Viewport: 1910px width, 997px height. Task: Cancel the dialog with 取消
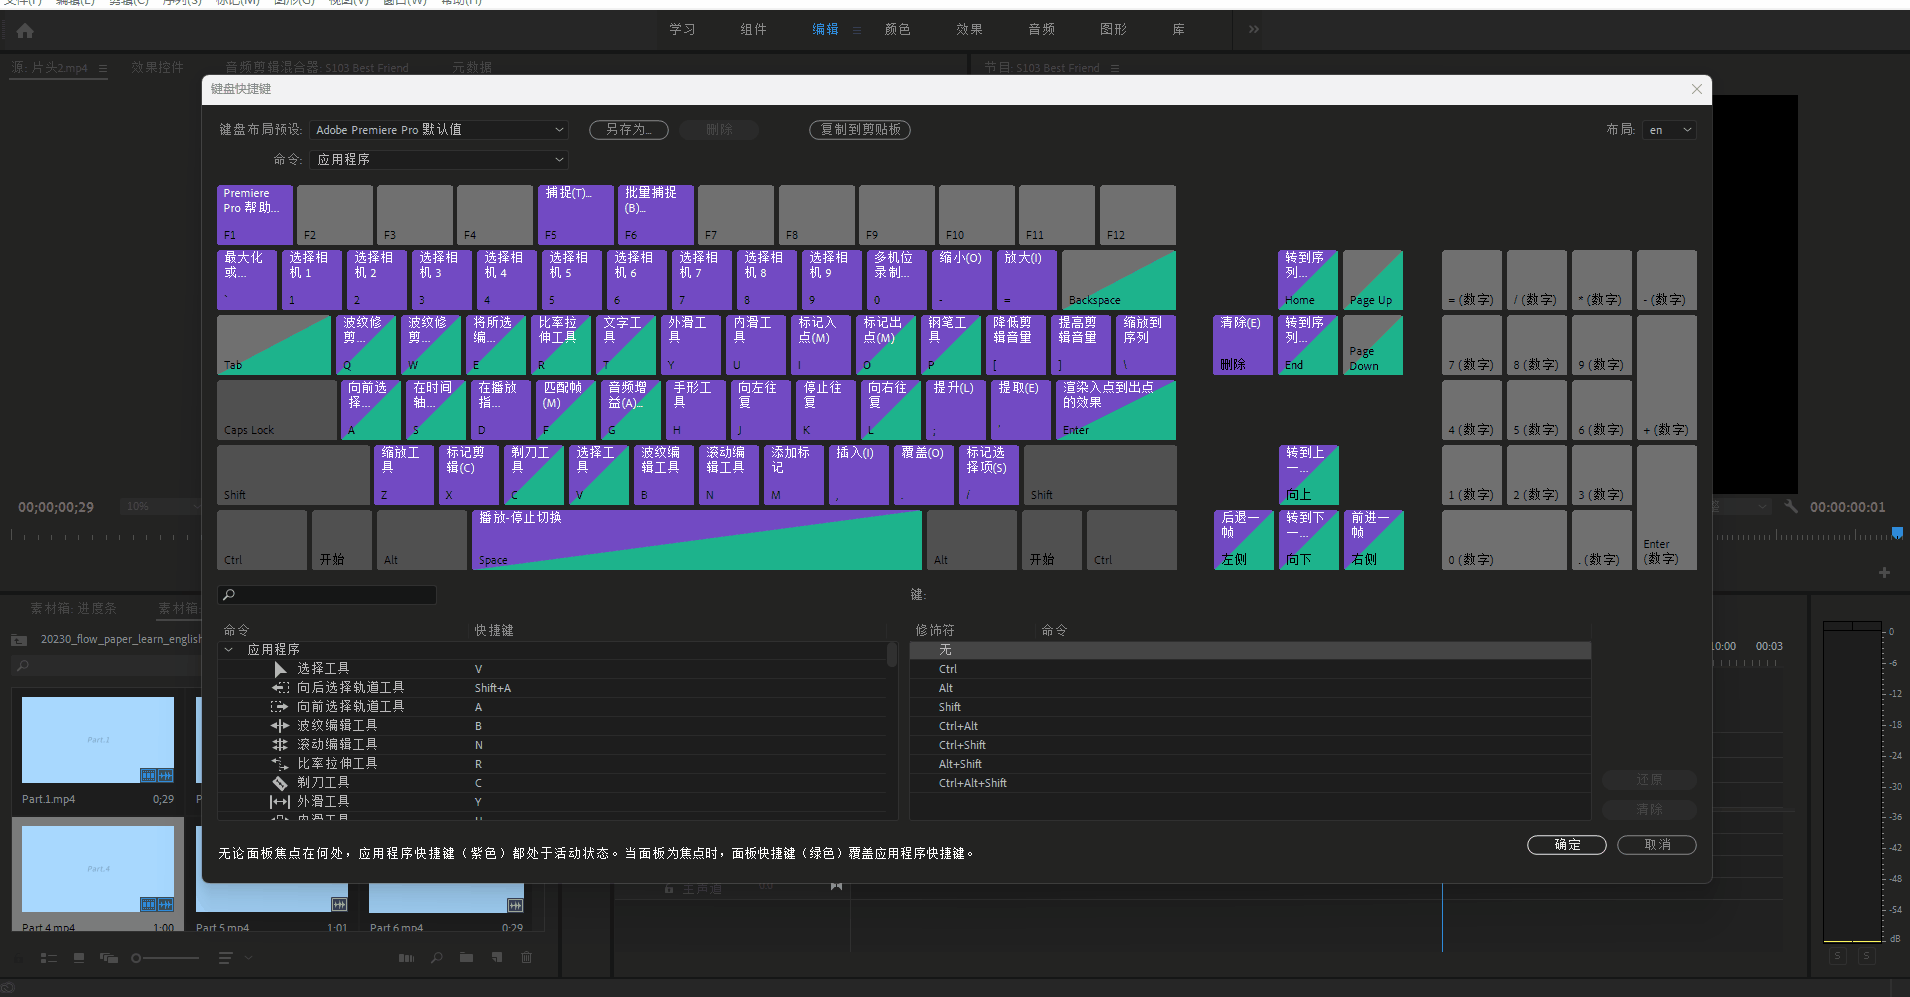(x=1657, y=845)
